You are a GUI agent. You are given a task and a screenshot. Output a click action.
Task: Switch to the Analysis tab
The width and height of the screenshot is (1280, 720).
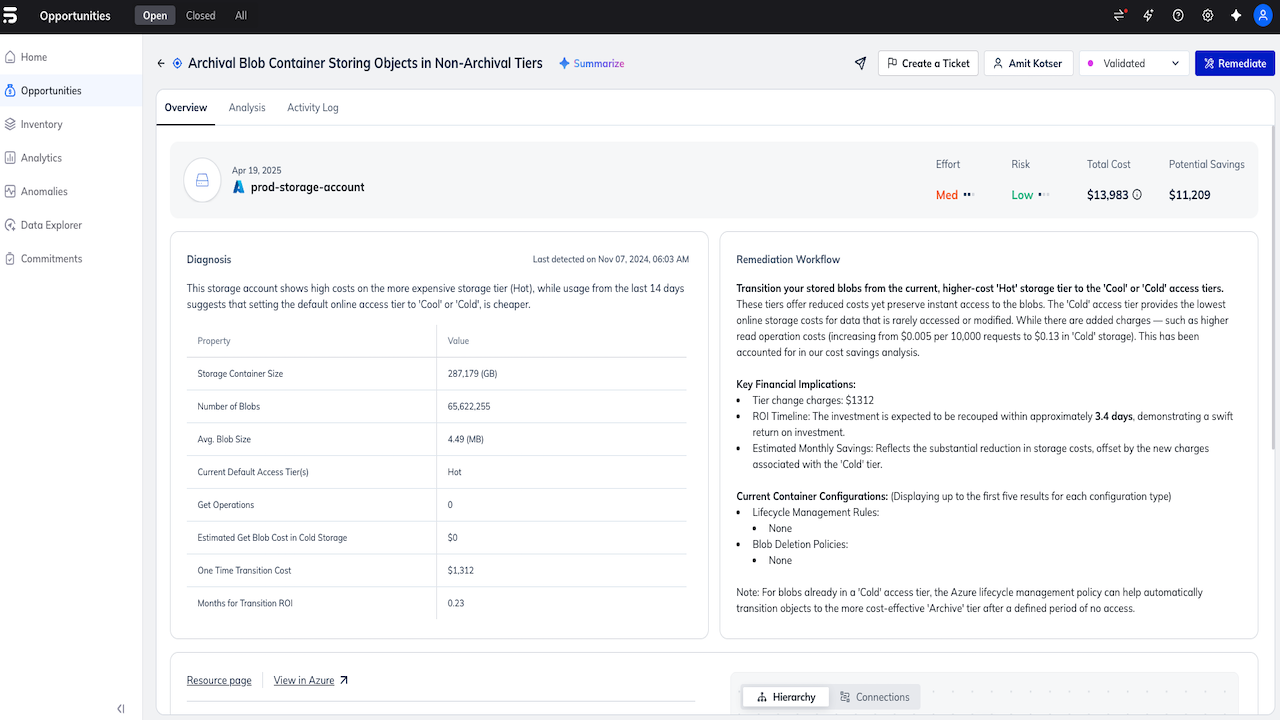(247, 108)
